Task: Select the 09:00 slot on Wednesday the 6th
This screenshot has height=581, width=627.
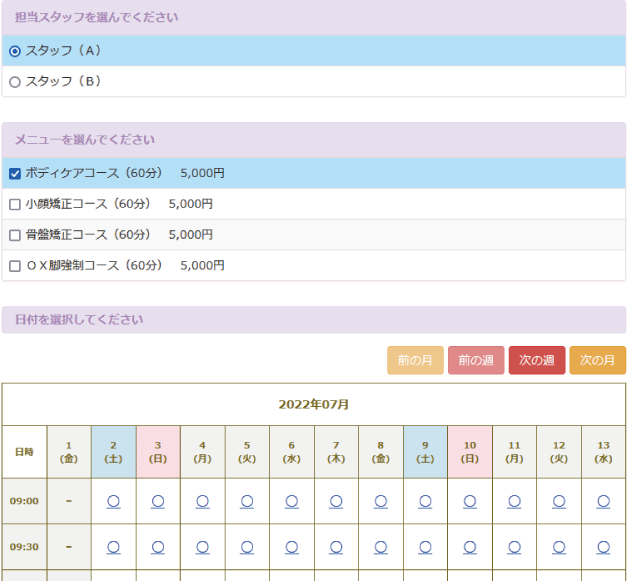Action: [x=292, y=500]
